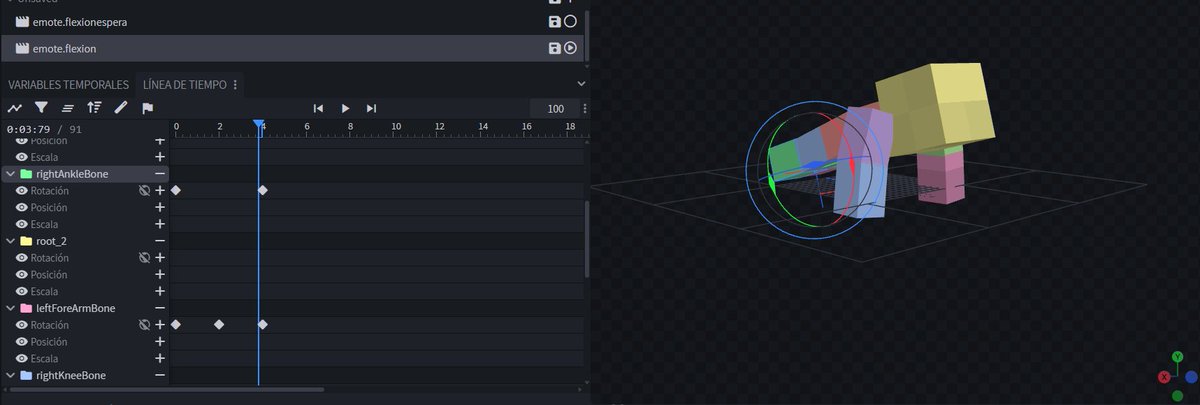The image size is (1200, 405).
Task: Collapse the root_2 animator
Action: (10, 241)
